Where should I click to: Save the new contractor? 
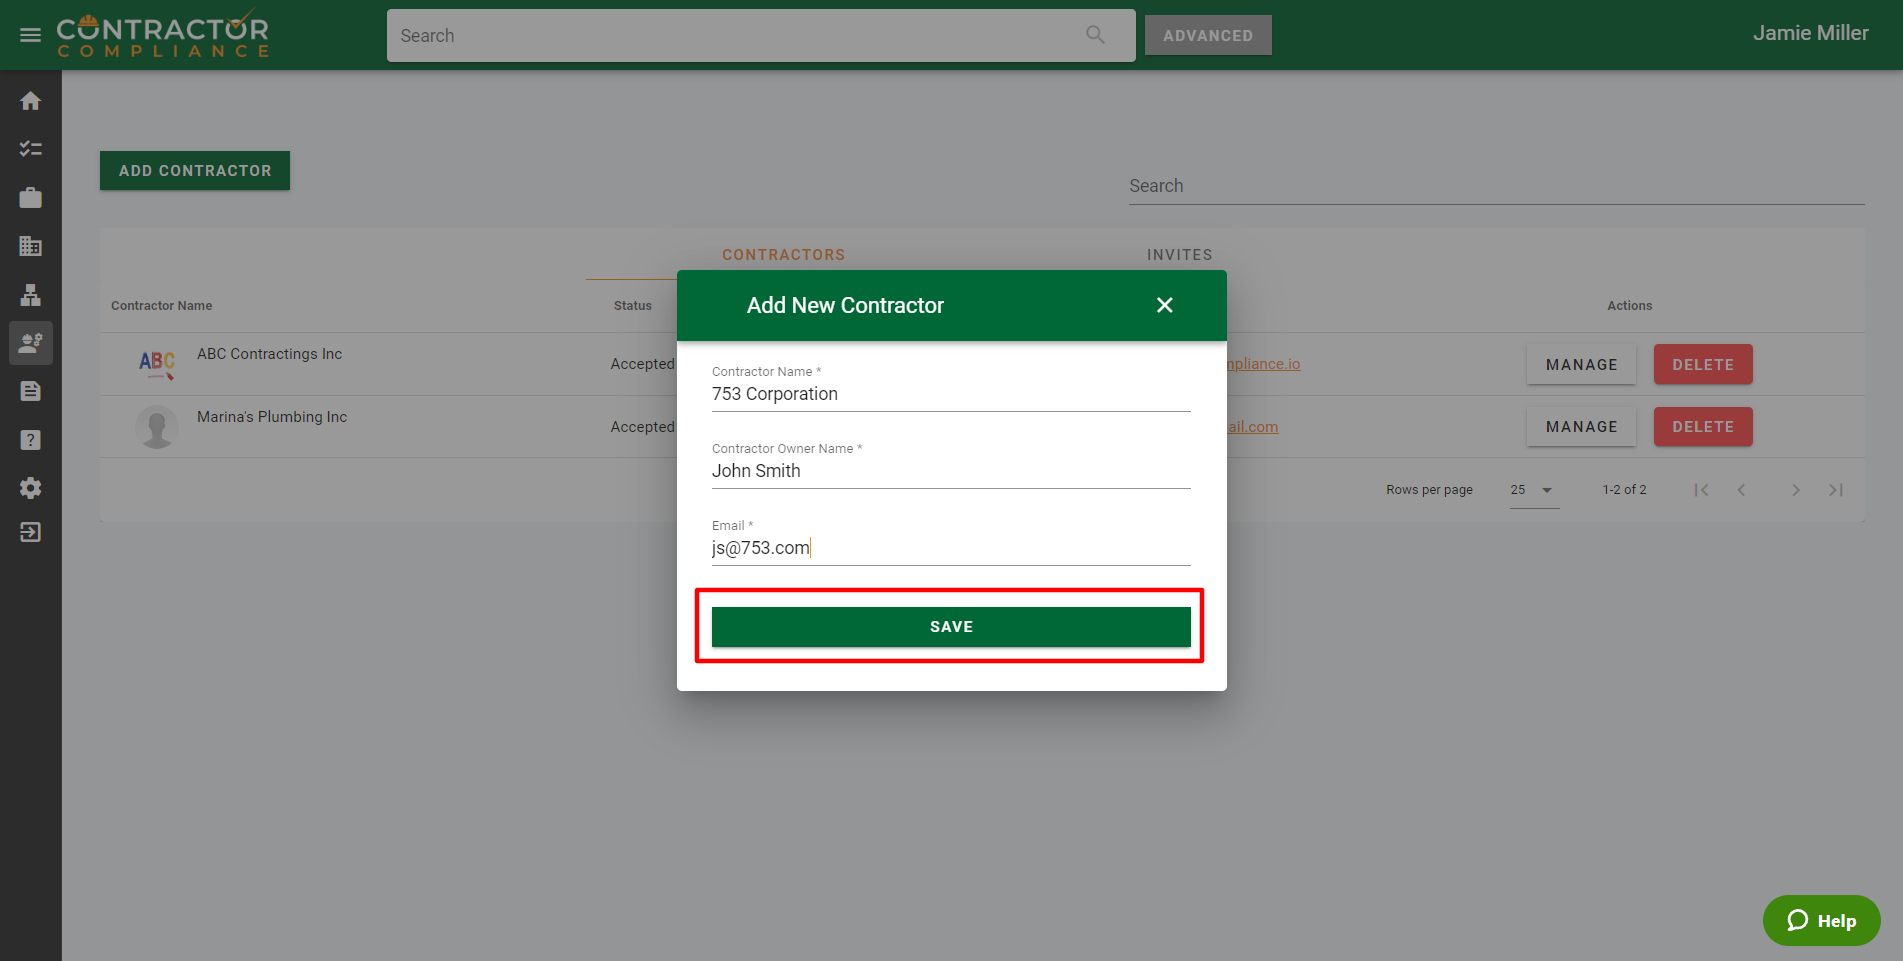pos(950,627)
